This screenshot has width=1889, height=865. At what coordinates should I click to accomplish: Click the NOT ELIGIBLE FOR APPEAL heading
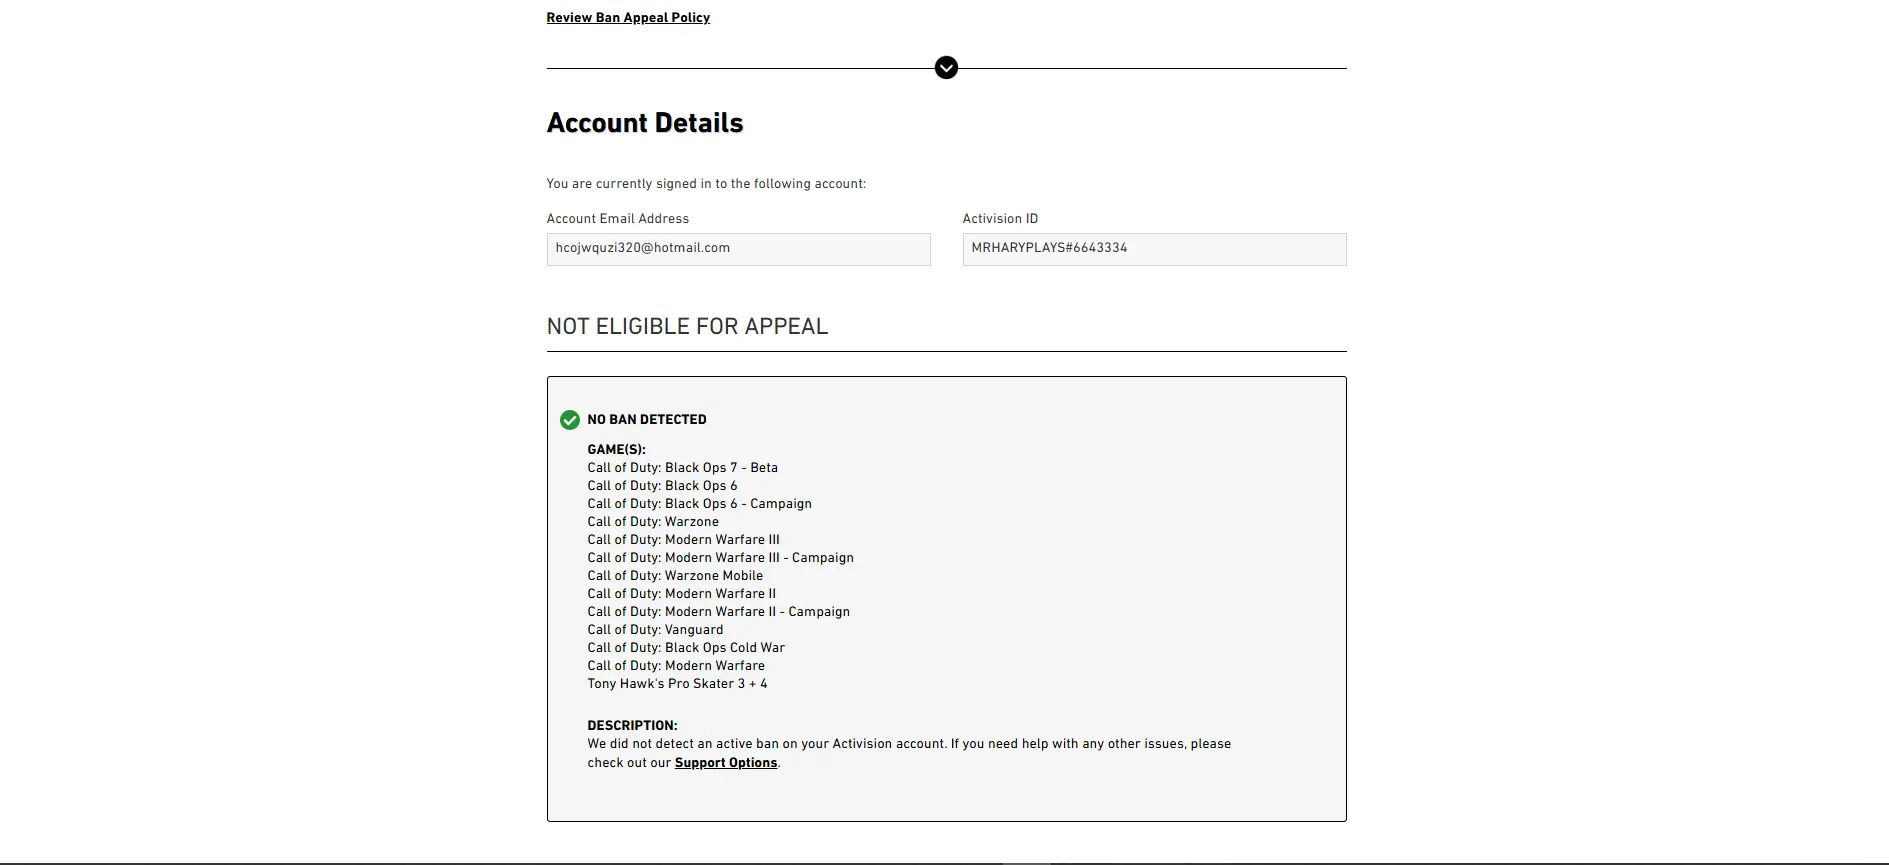687,327
